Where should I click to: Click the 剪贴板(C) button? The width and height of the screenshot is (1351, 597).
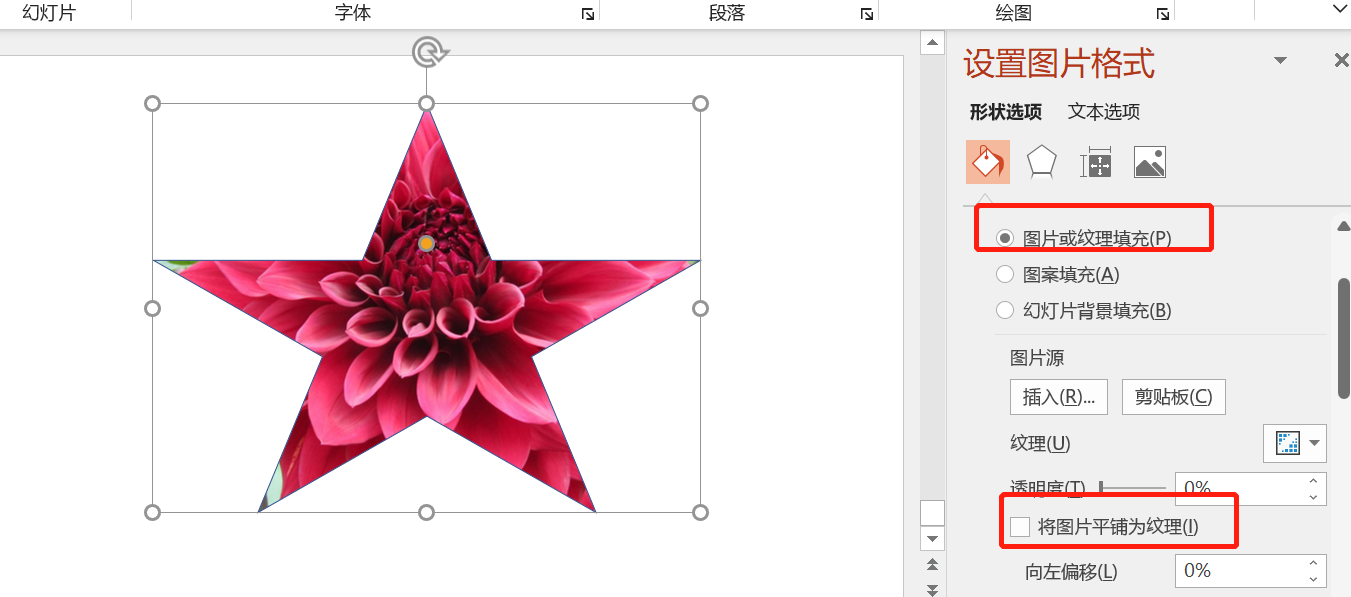point(1174,397)
